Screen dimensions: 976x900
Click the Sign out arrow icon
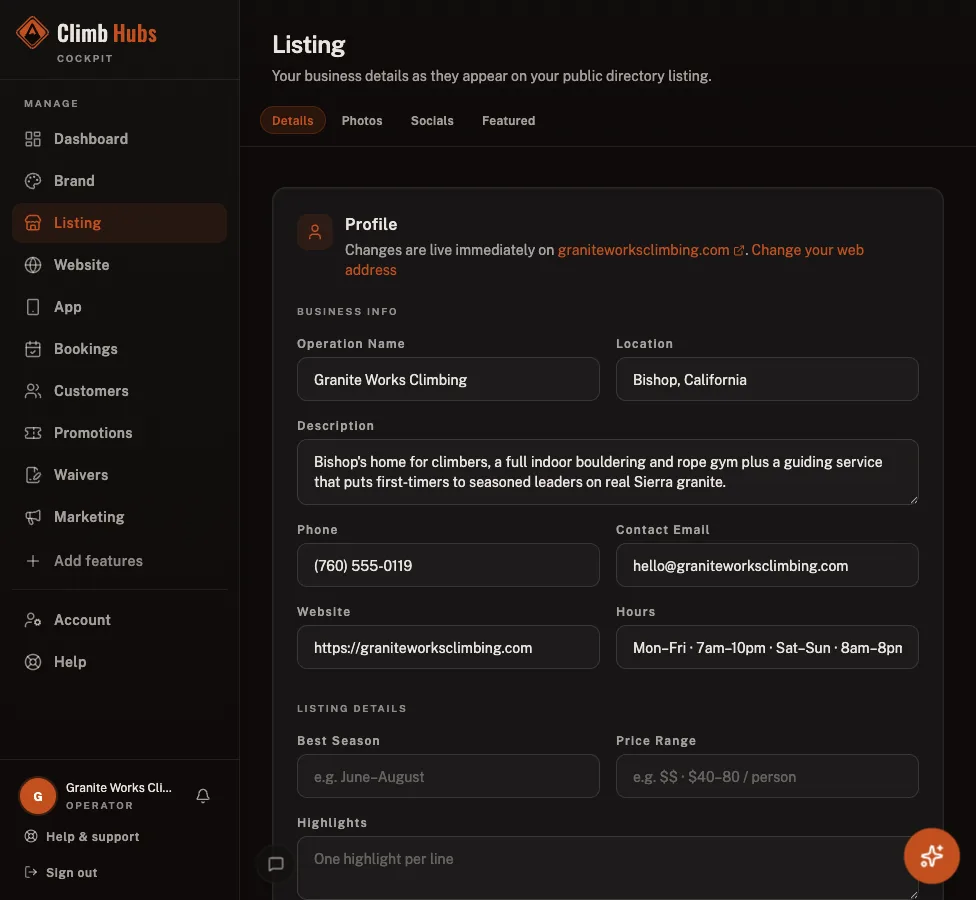click(x=30, y=872)
